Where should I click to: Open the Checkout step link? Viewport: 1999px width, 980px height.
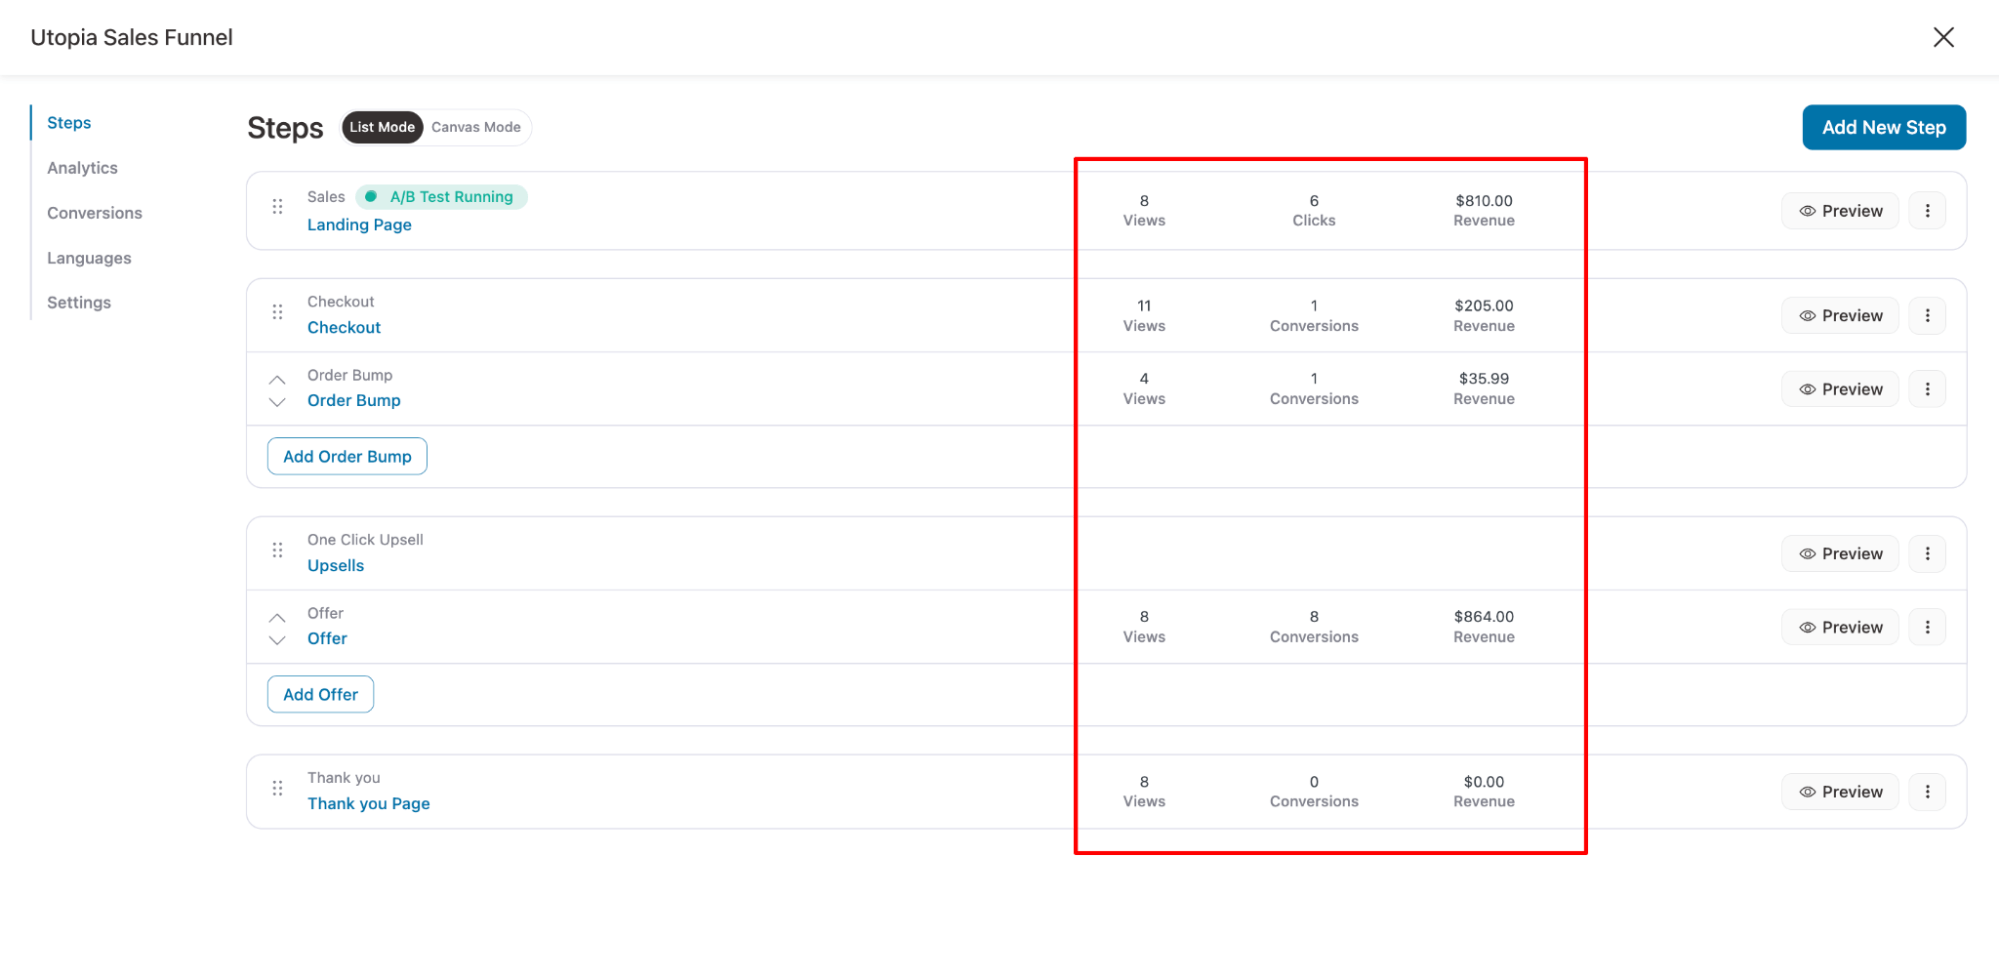pos(344,328)
